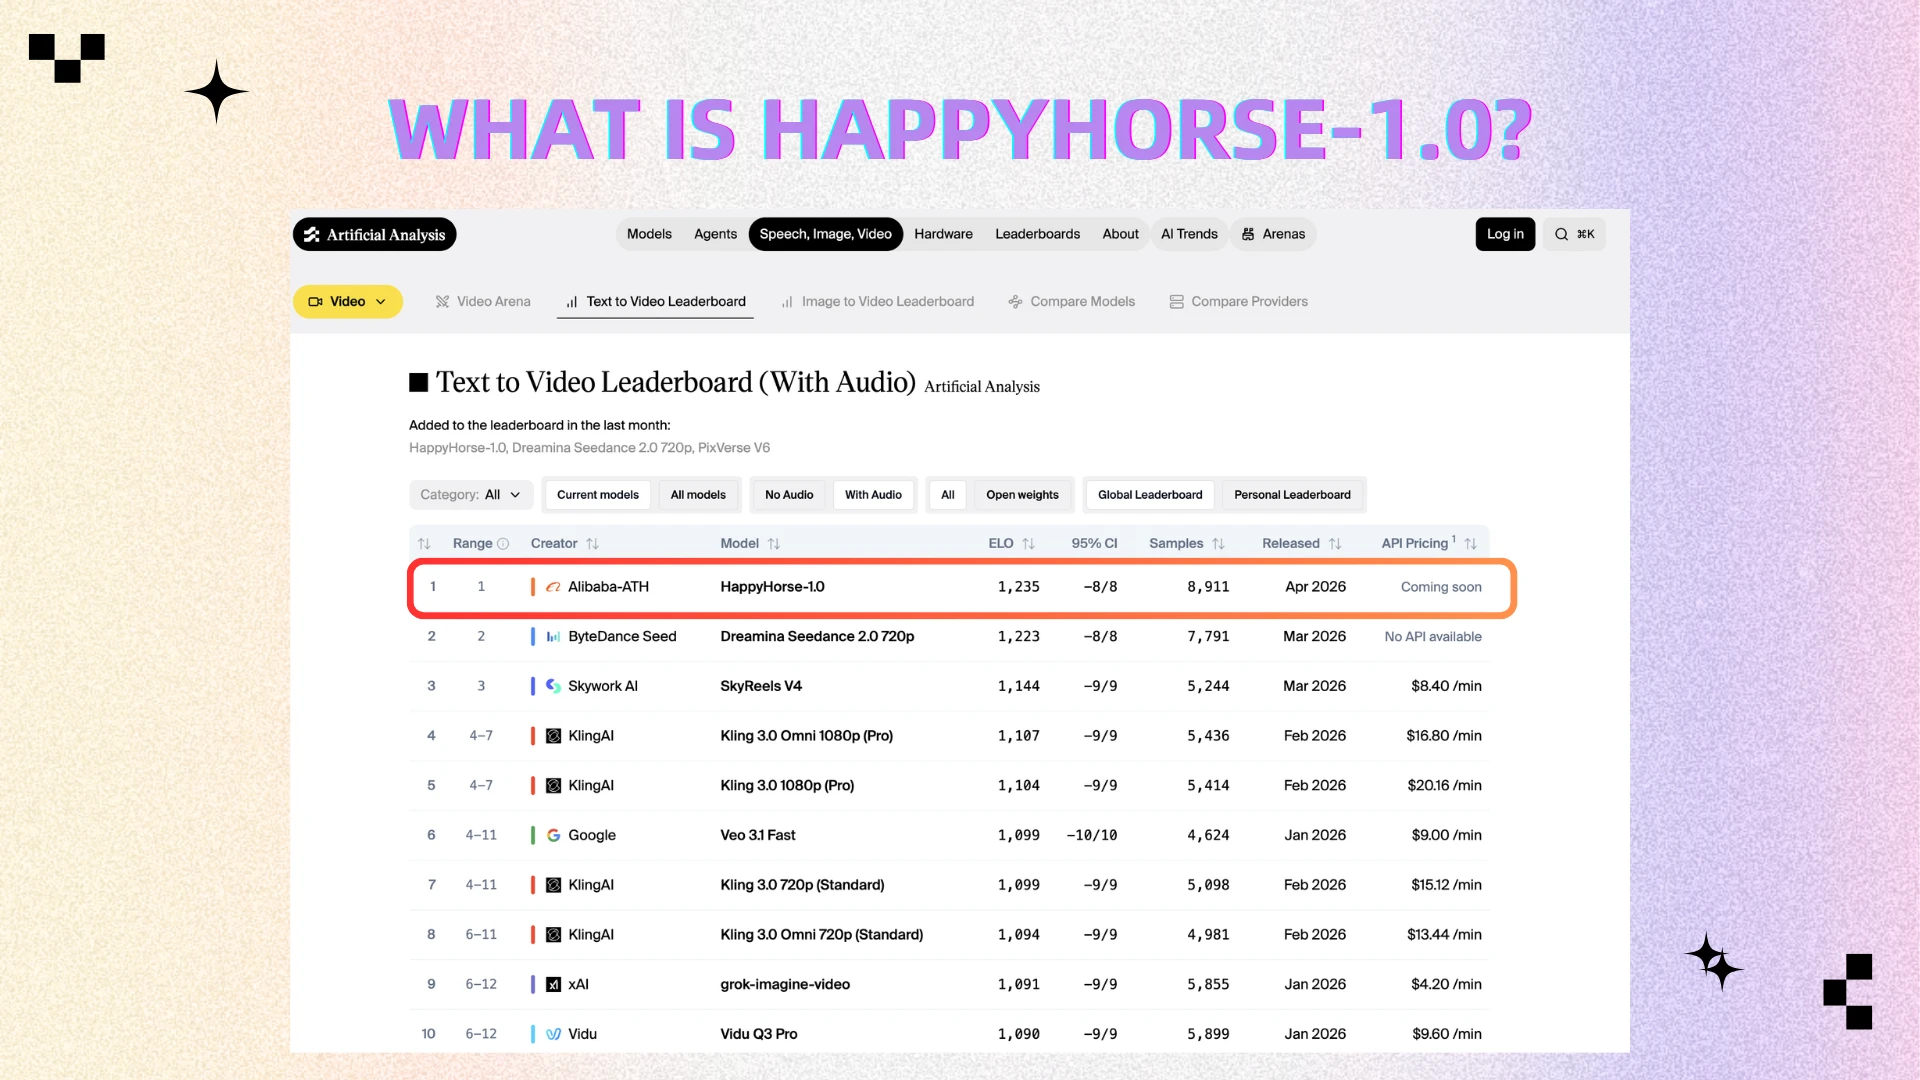The width and height of the screenshot is (1920, 1080).
Task: Click the Log in button
Action: [1505, 234]
